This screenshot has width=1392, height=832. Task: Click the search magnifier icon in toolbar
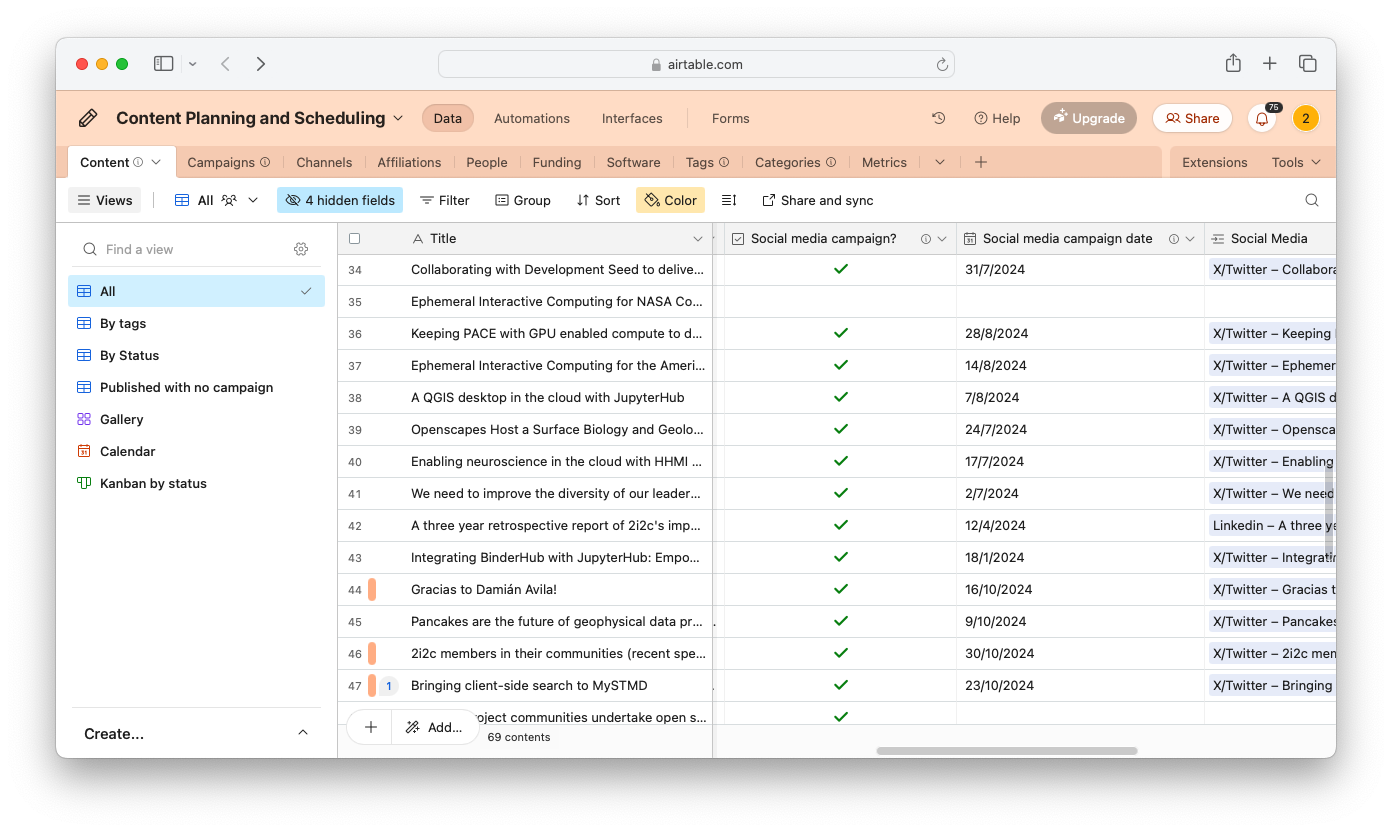pyautogui.click(x=1312, y=200)
